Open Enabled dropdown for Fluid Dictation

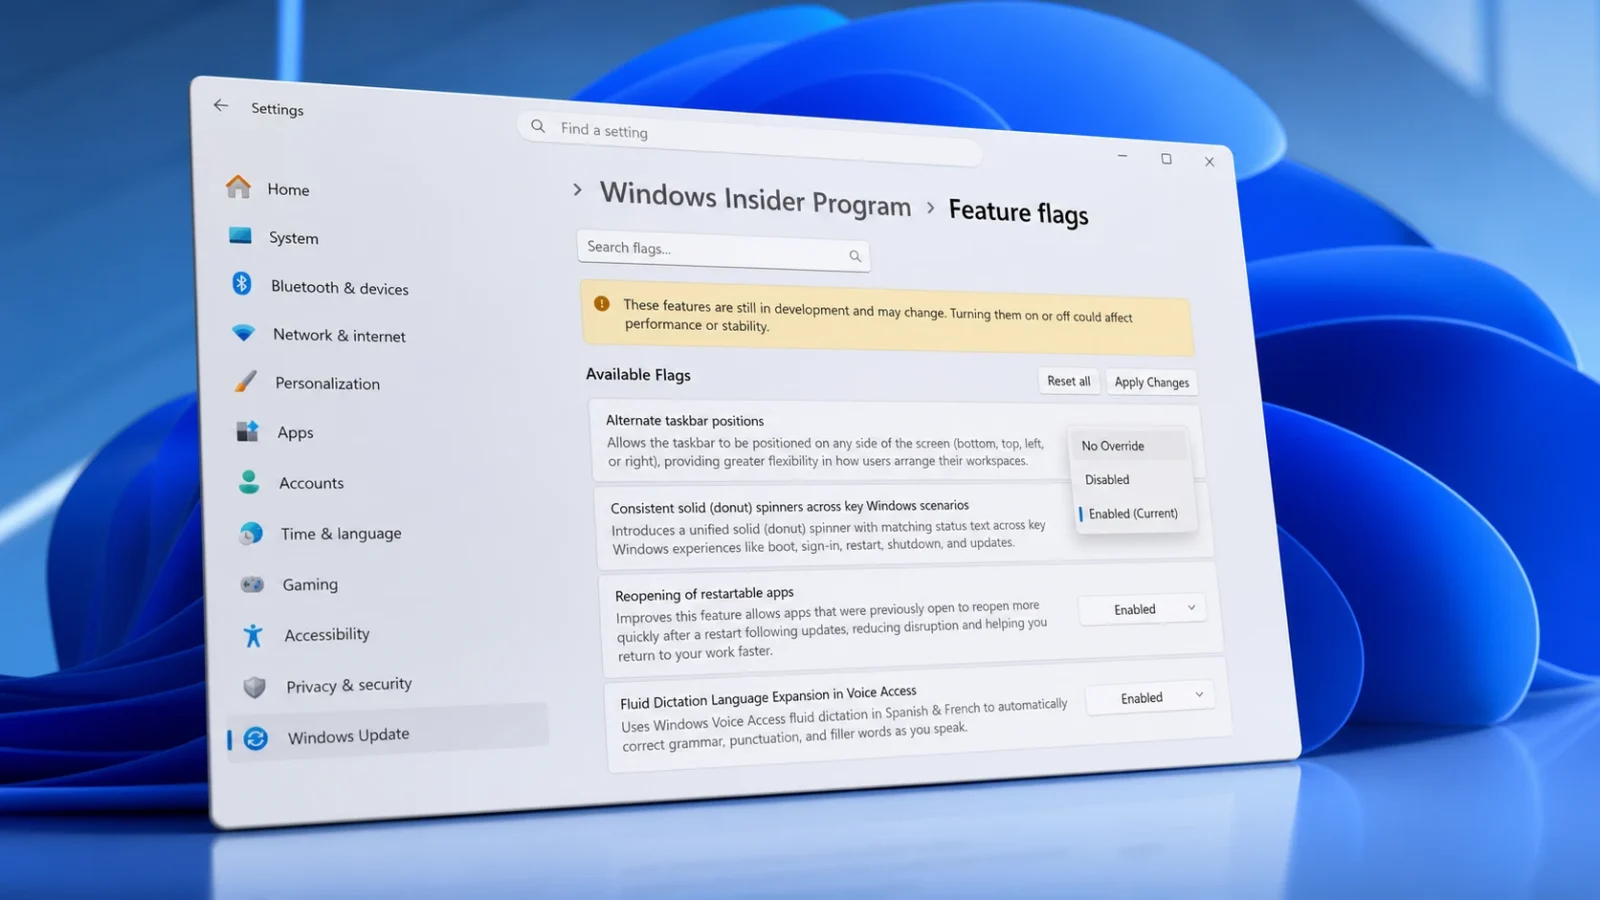click(1150, 697)
